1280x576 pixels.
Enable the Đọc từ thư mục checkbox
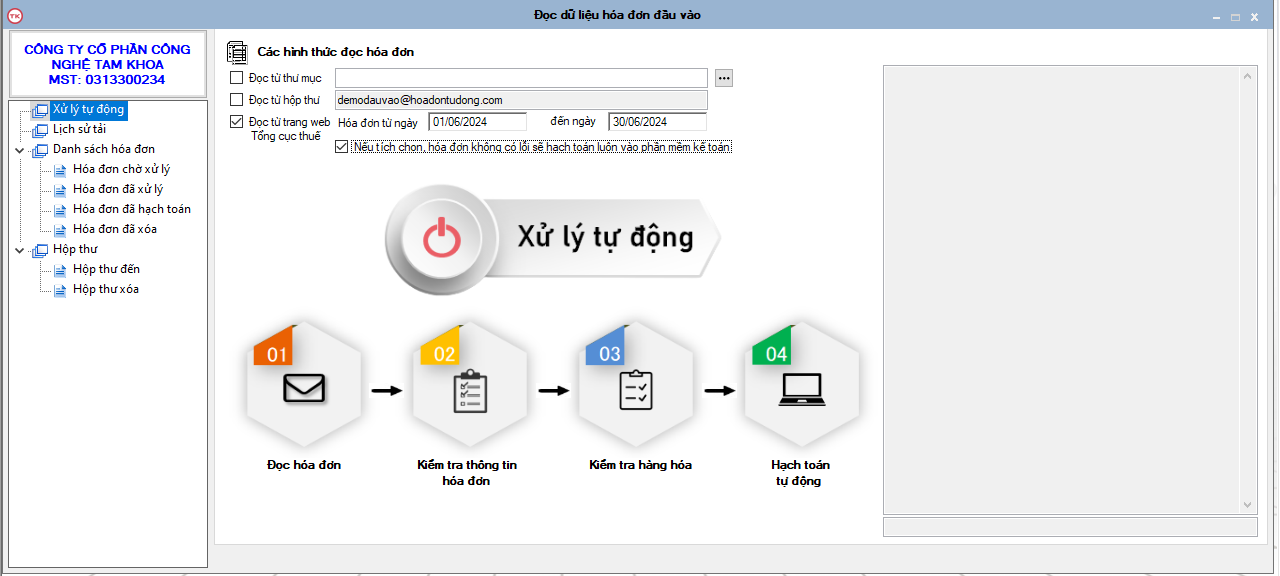pyautogui.click(x=237, y=77)
